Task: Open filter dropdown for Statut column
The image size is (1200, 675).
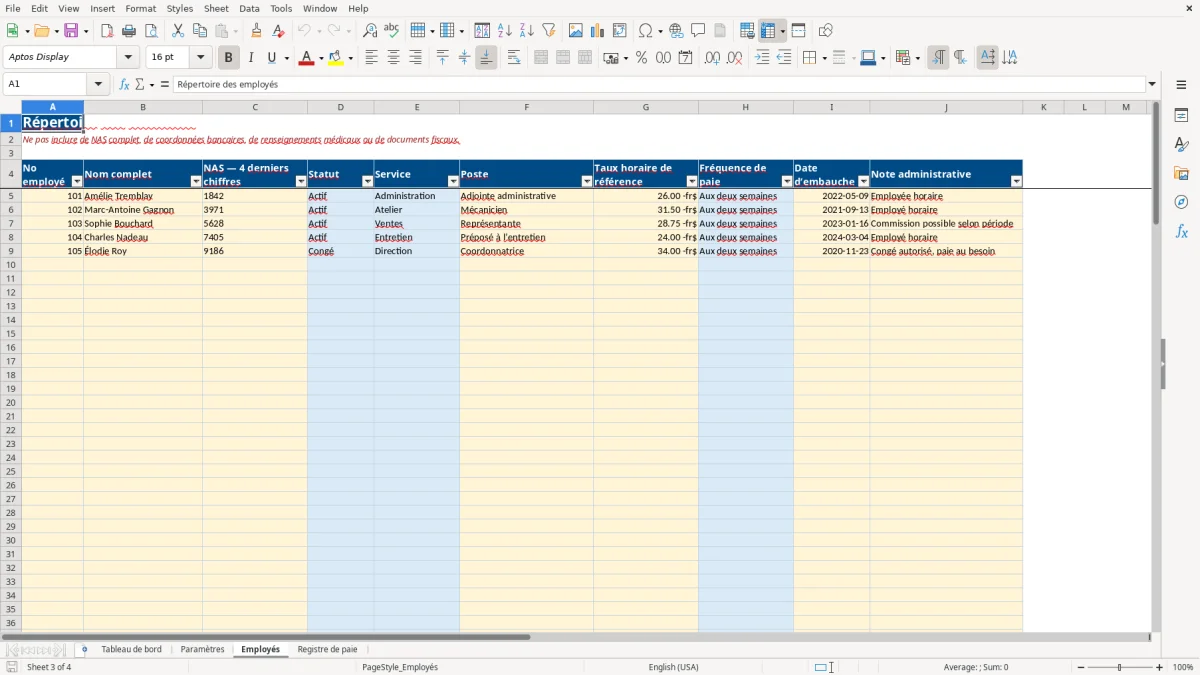Action: 367,182
